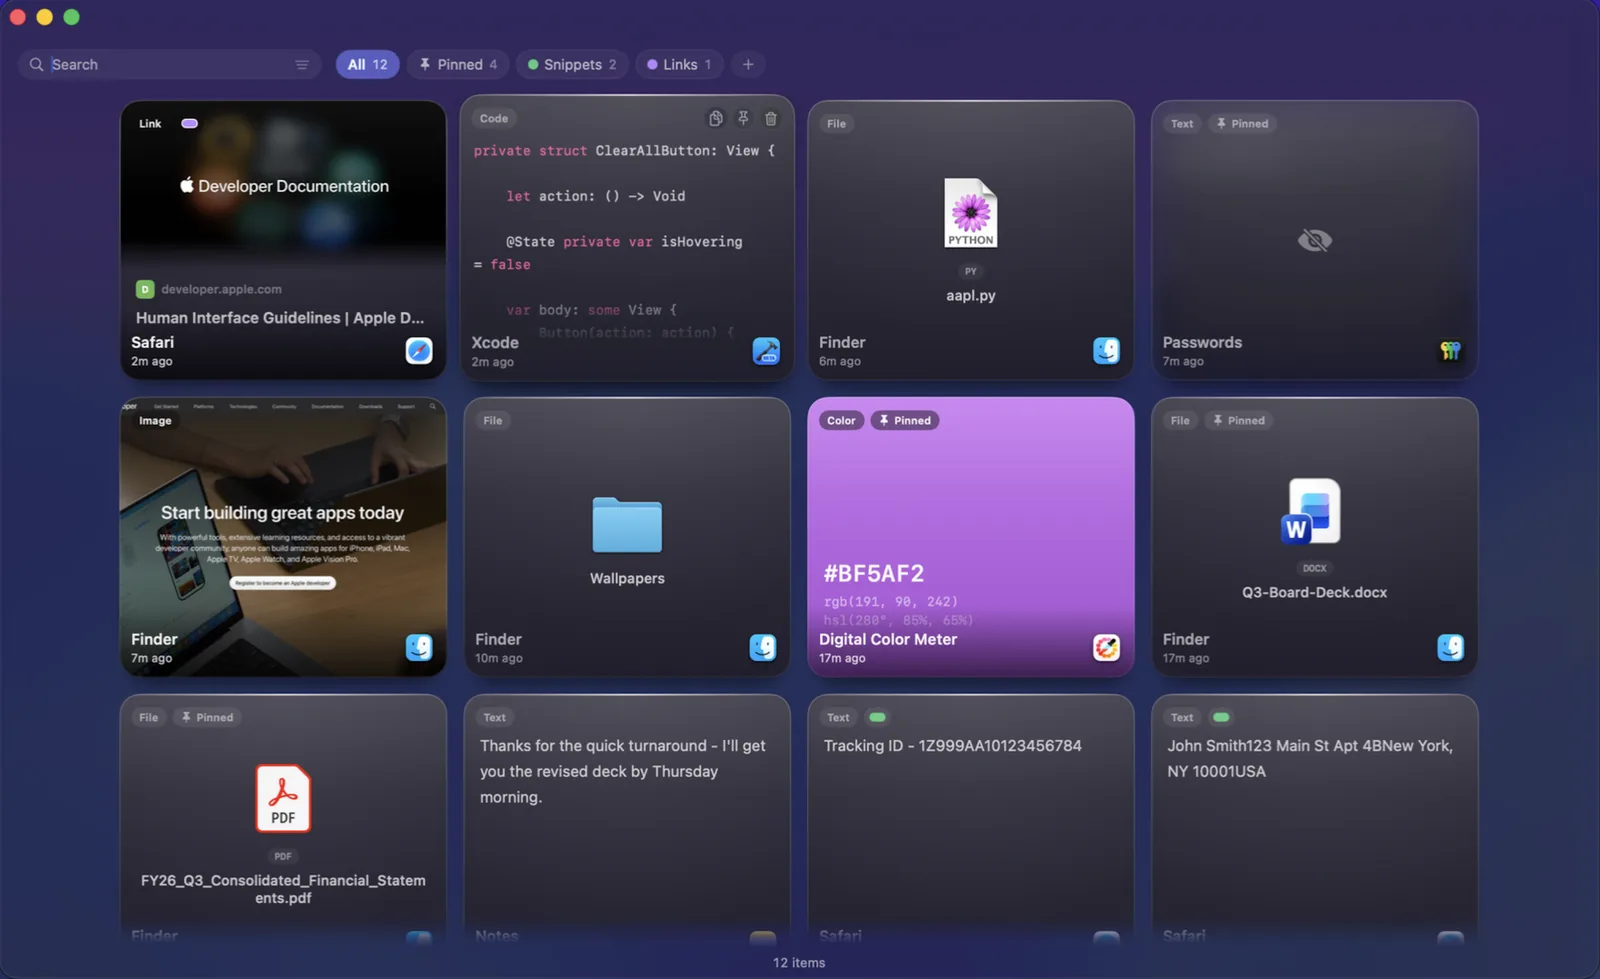Copy the Xcode code snippet
This screenshot has height=979, width=1600.
pyautogui.click(x=716, y=119)
